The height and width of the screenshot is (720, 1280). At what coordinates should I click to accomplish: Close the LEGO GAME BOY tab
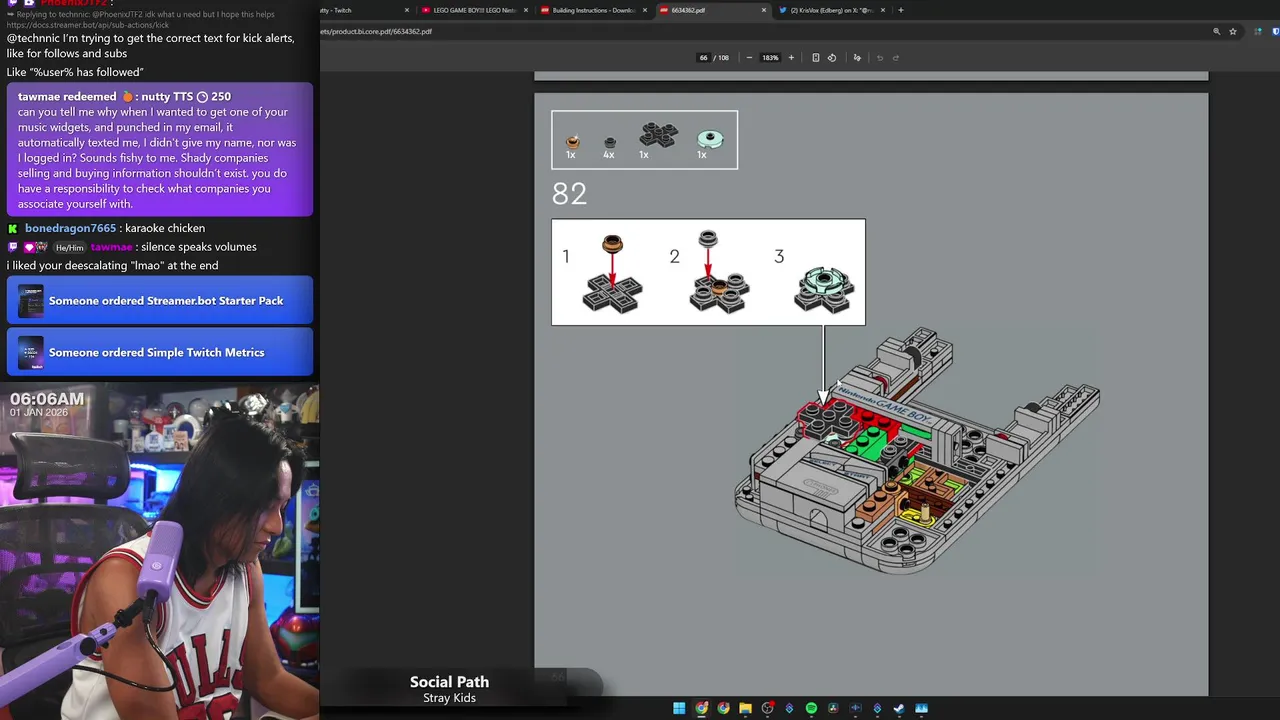coord(526,10)
